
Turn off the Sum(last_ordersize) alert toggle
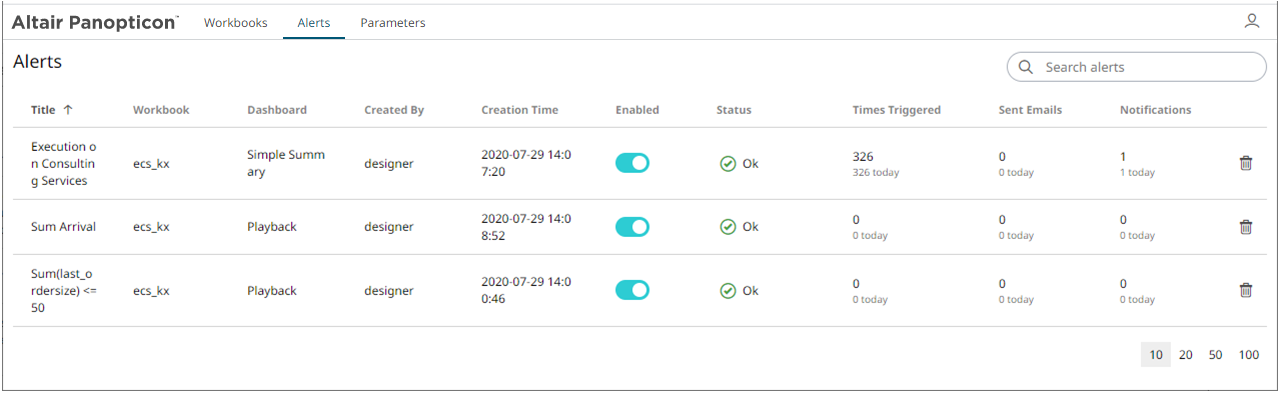[632, 290]
